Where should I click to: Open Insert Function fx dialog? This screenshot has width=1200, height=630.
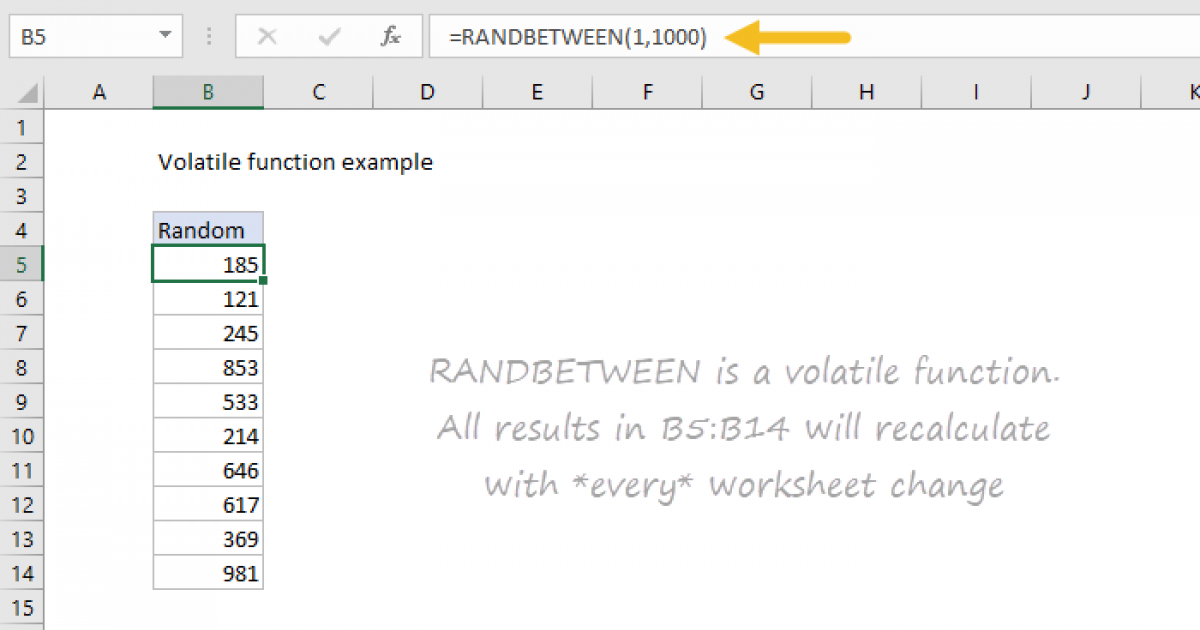click(390, 38)
